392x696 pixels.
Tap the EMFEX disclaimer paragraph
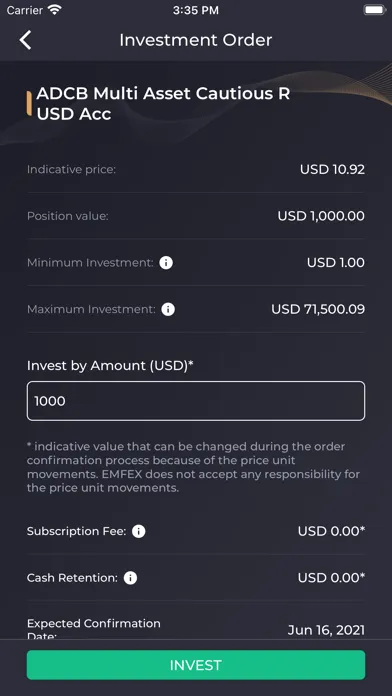point(194,467)
